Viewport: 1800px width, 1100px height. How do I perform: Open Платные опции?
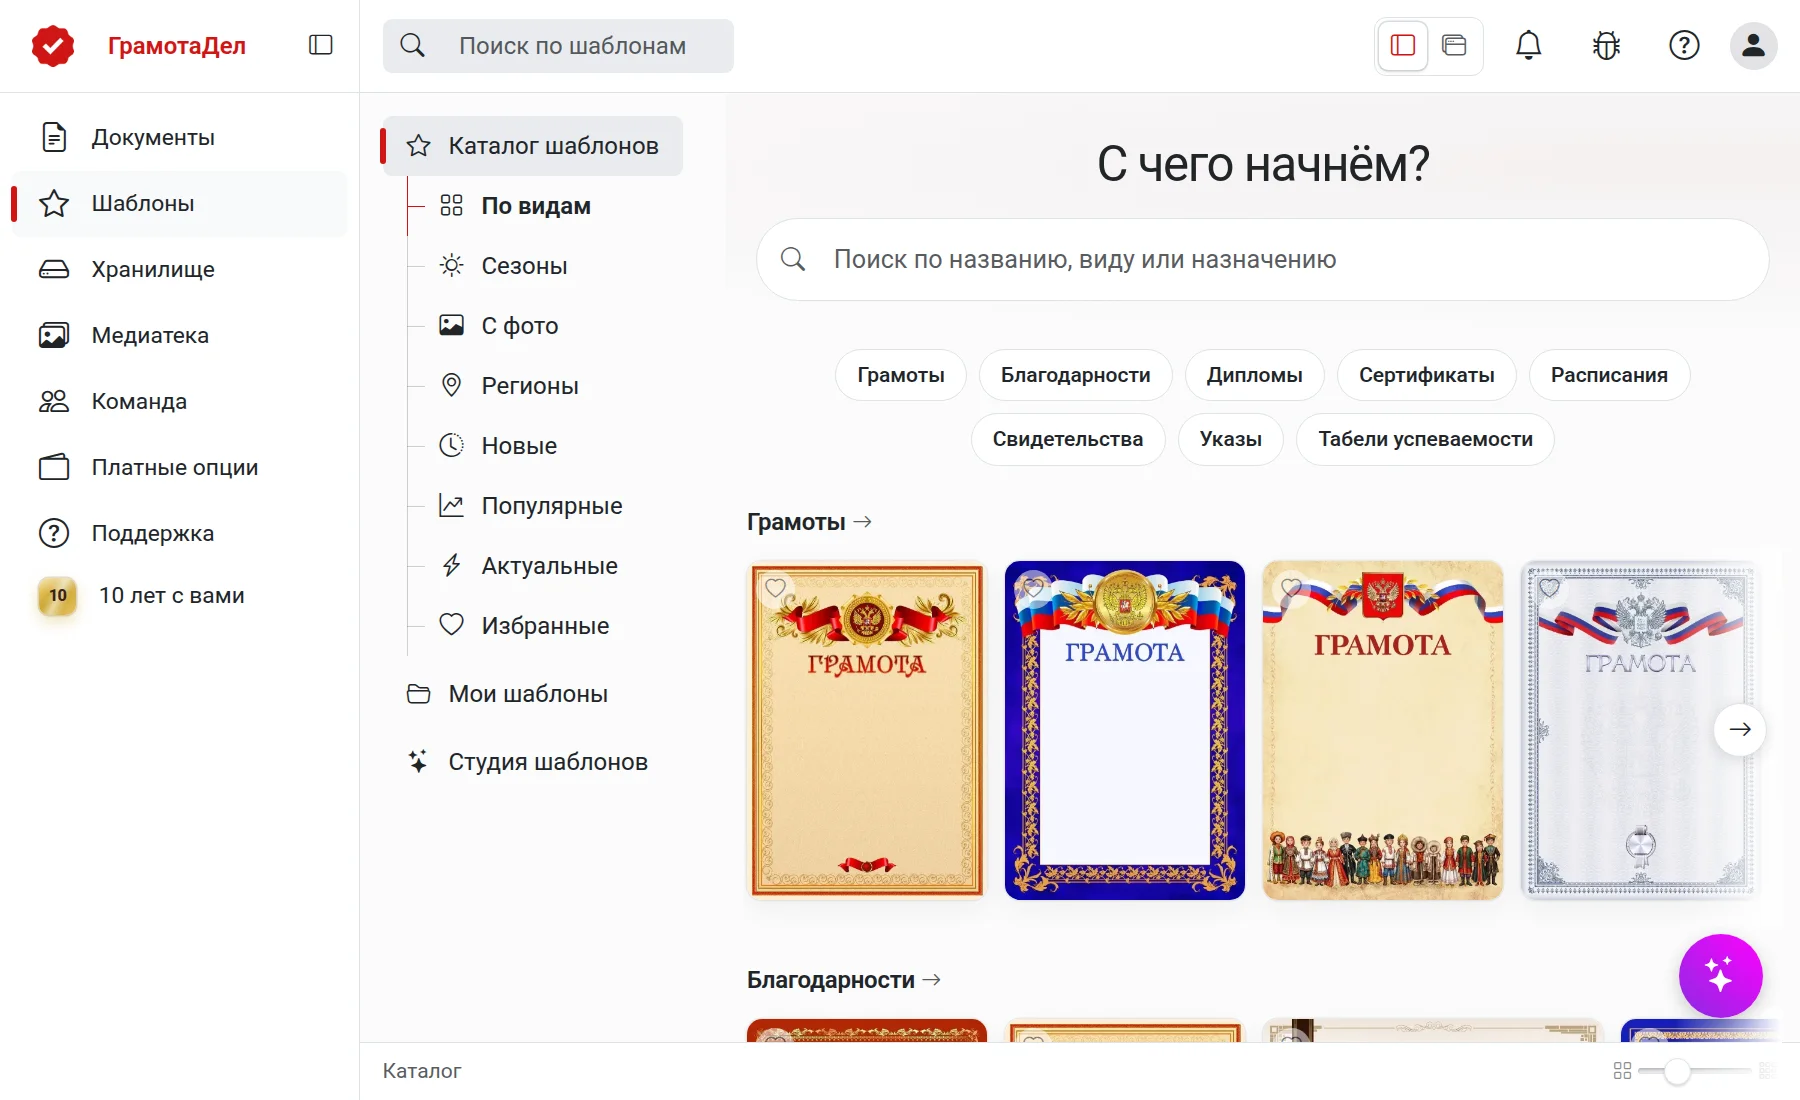click(x=180, y=467)
